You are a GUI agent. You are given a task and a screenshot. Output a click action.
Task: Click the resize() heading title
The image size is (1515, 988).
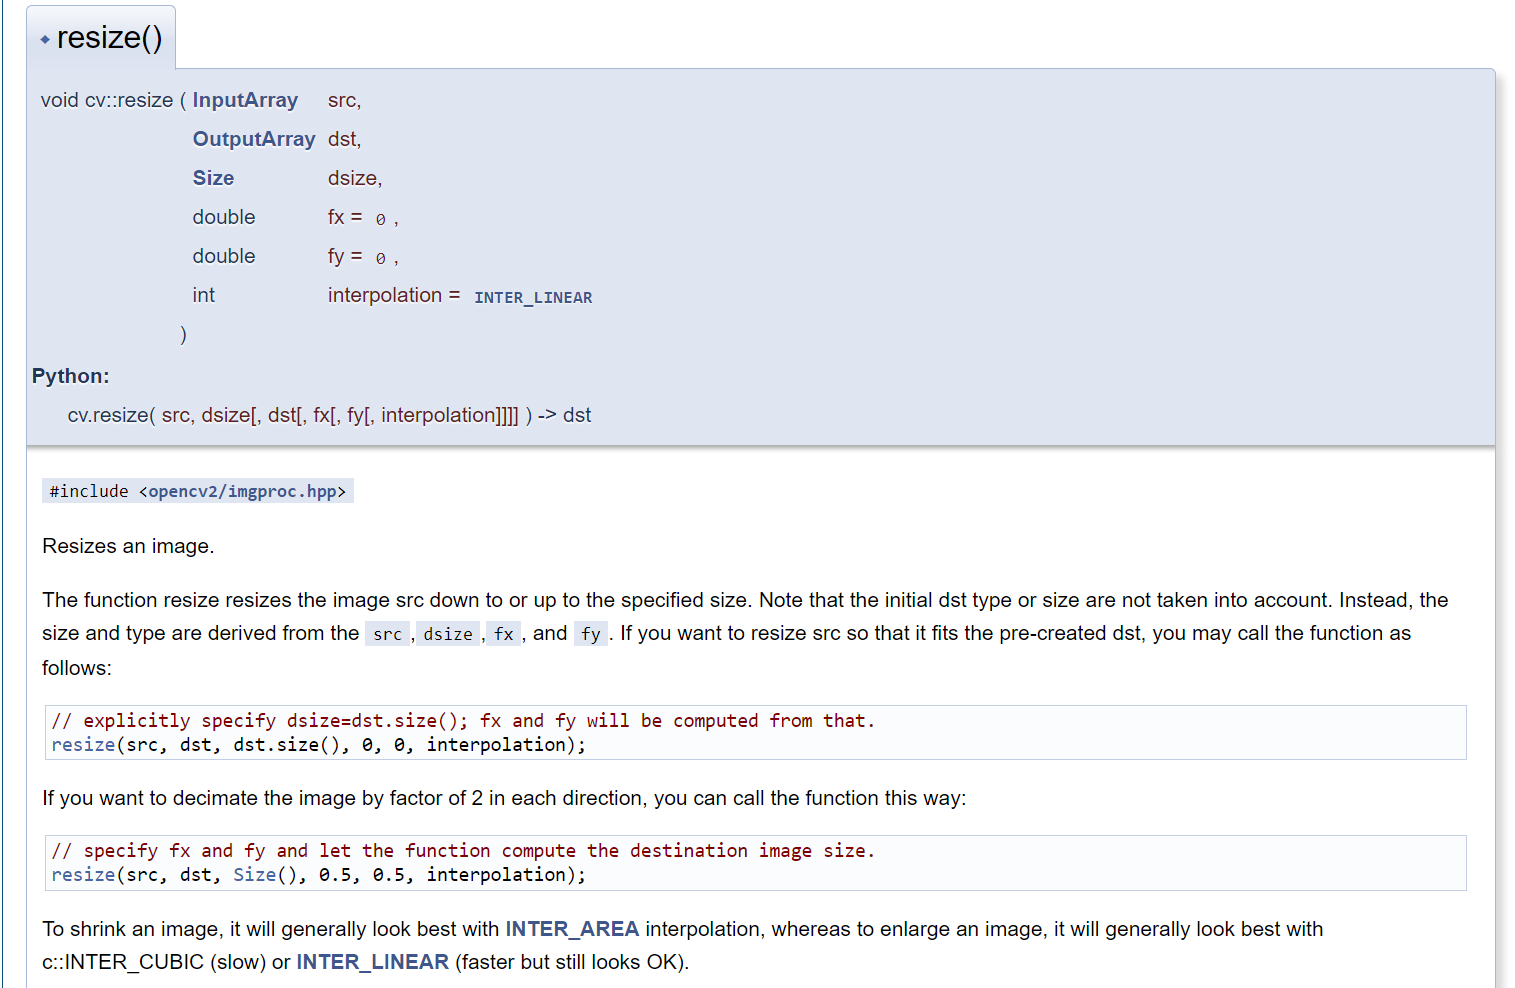109,38
